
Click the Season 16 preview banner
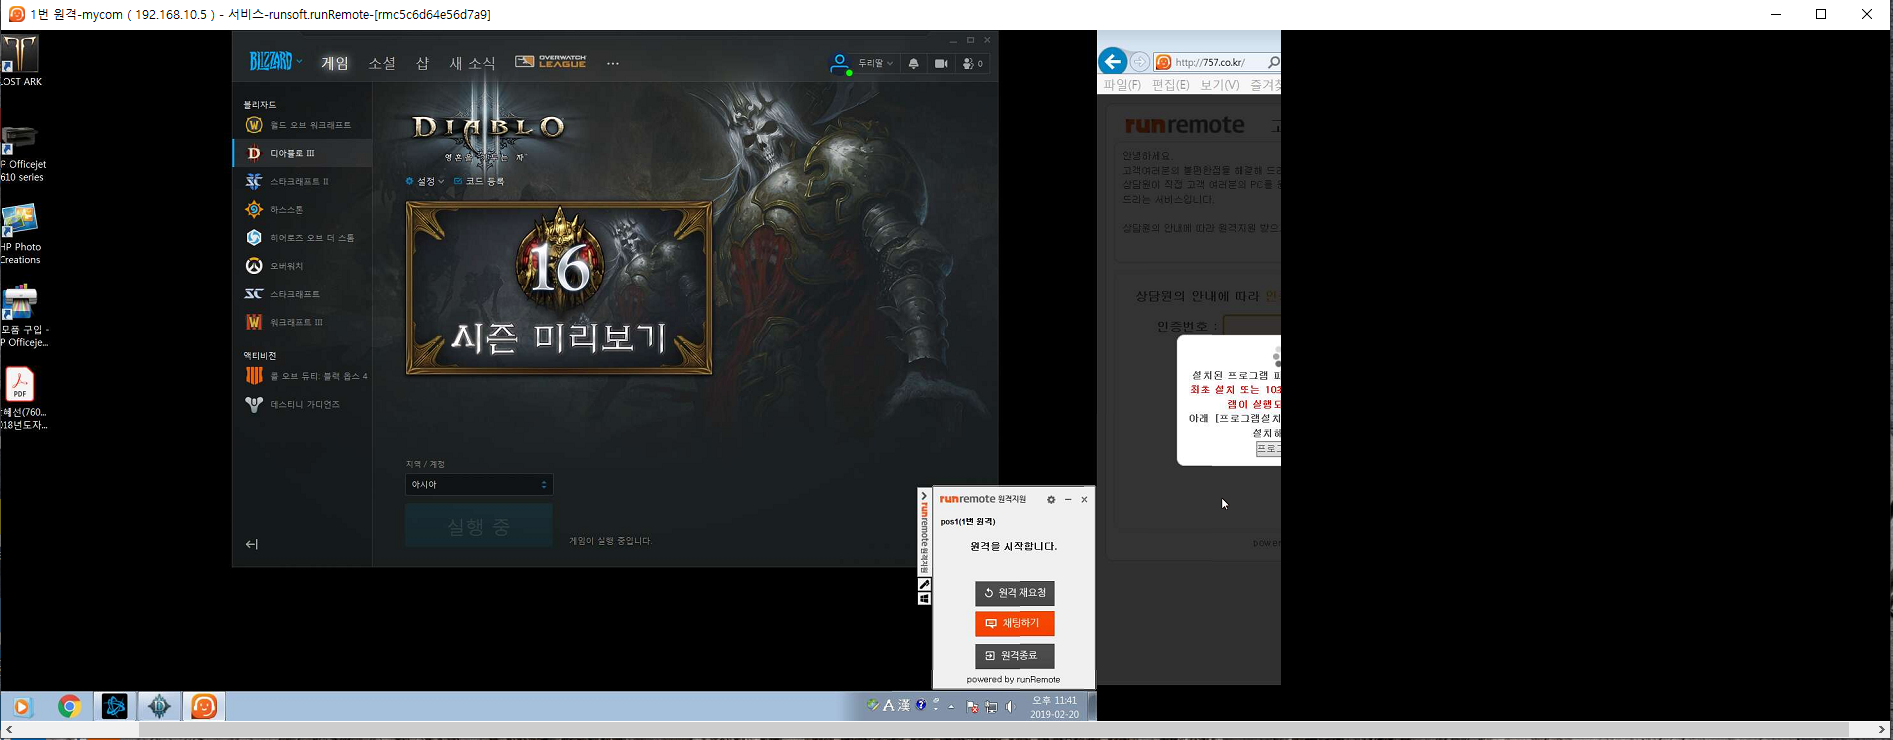559,288
